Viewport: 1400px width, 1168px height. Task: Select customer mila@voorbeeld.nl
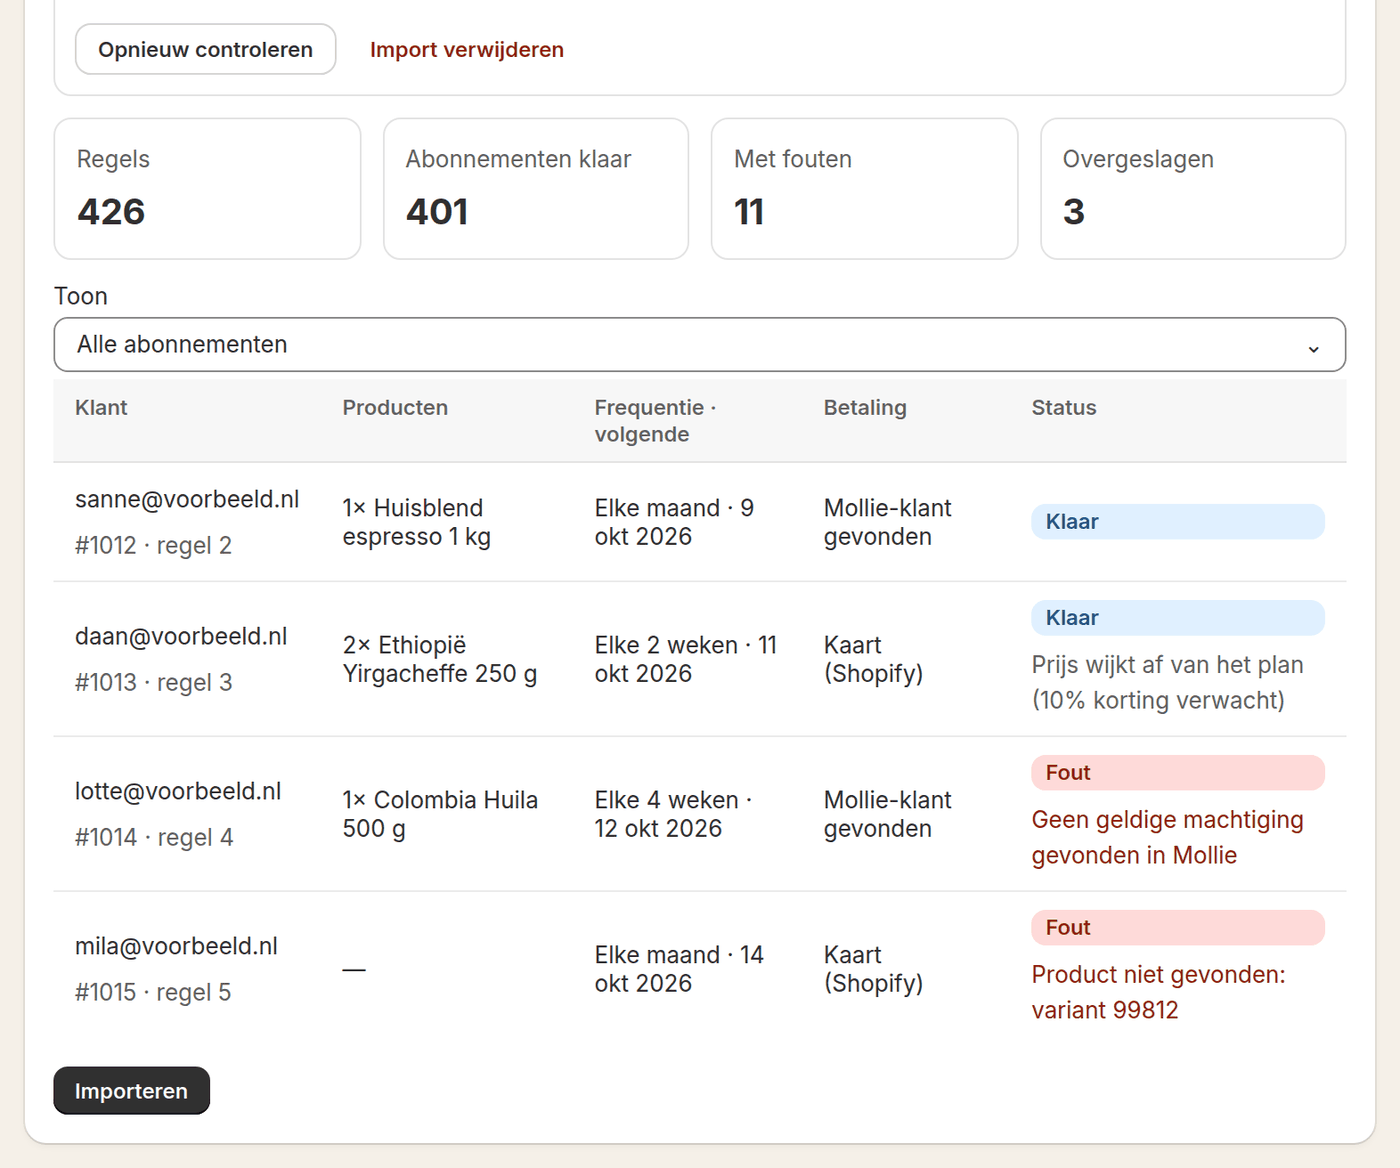[x=176, y=946]
